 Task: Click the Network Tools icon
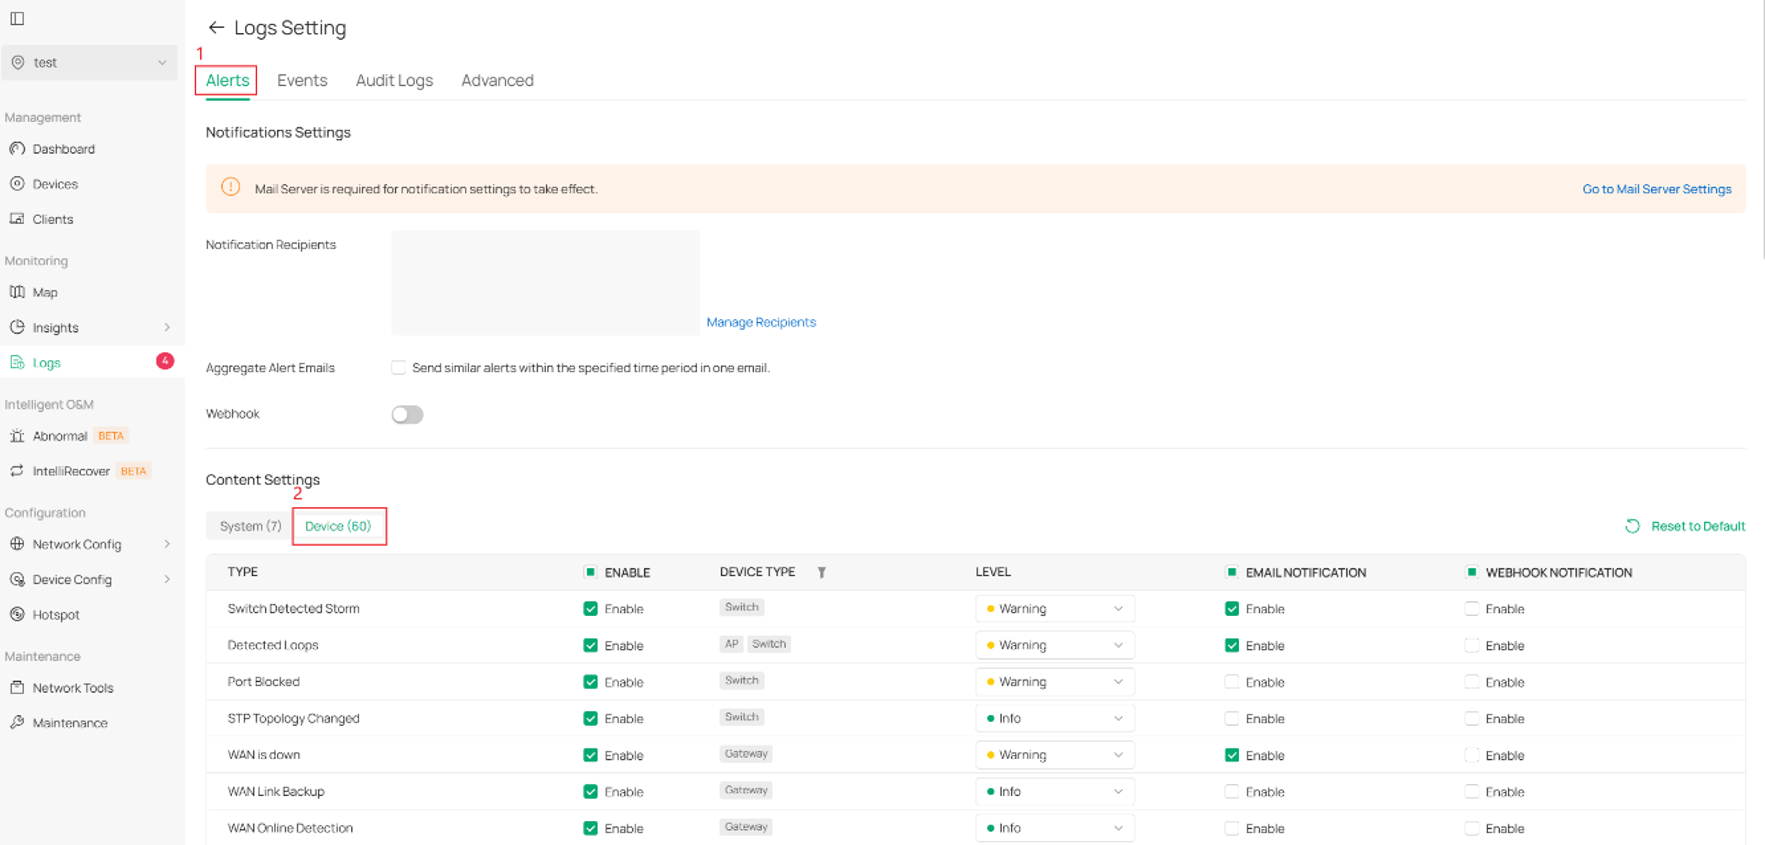(x=17, y=688)
